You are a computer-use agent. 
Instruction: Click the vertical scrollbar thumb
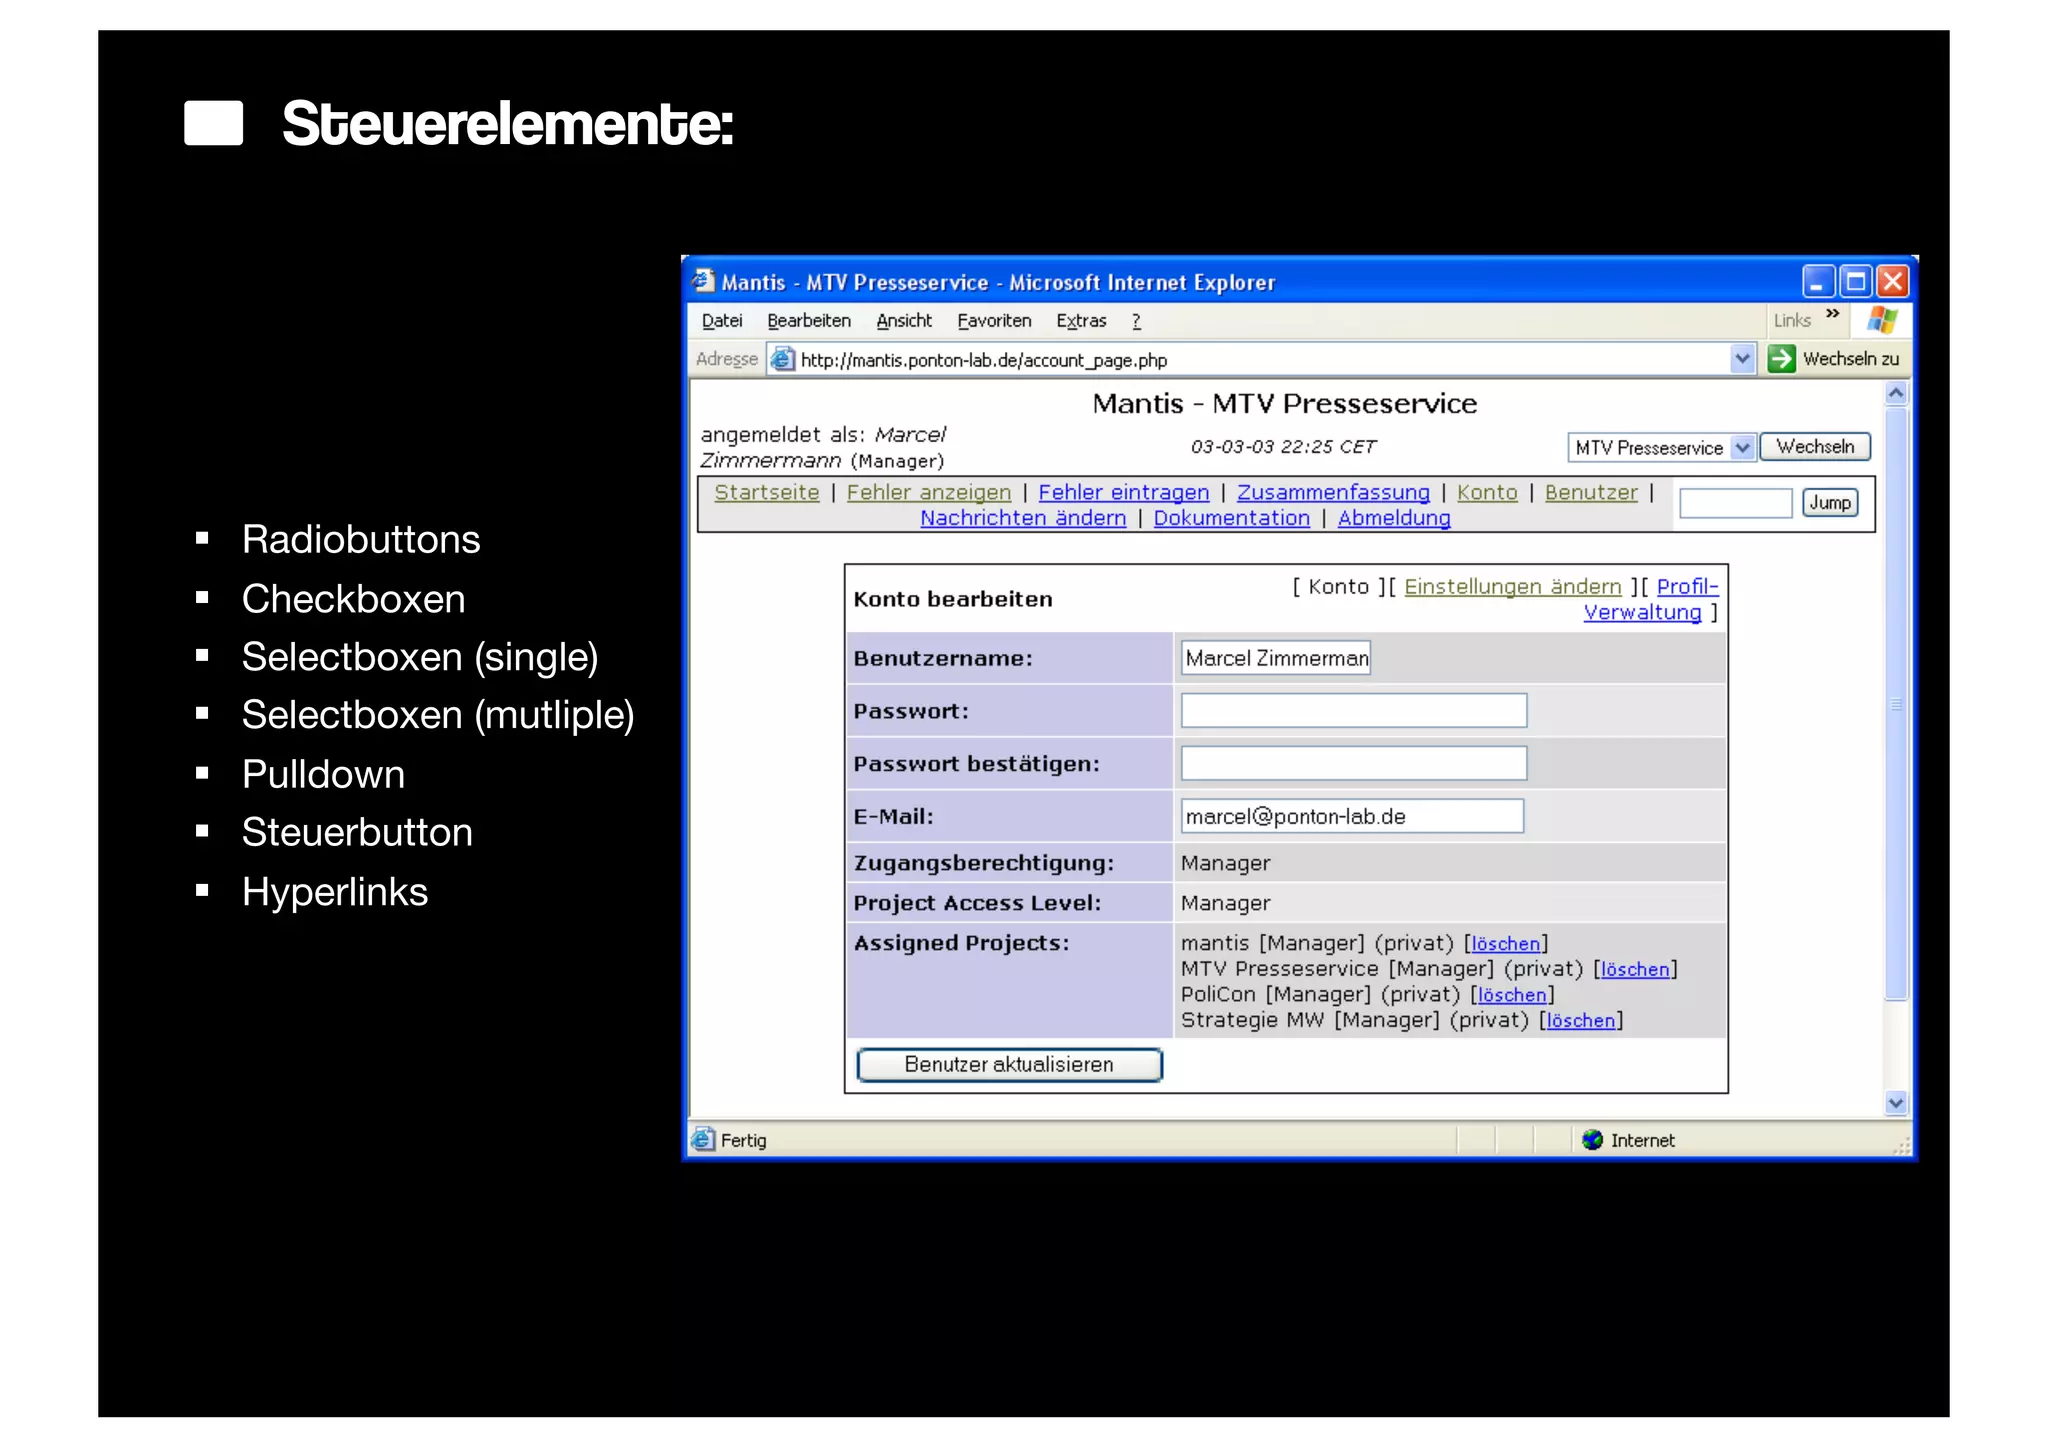pyautogui.click(x=1896, y=703)
